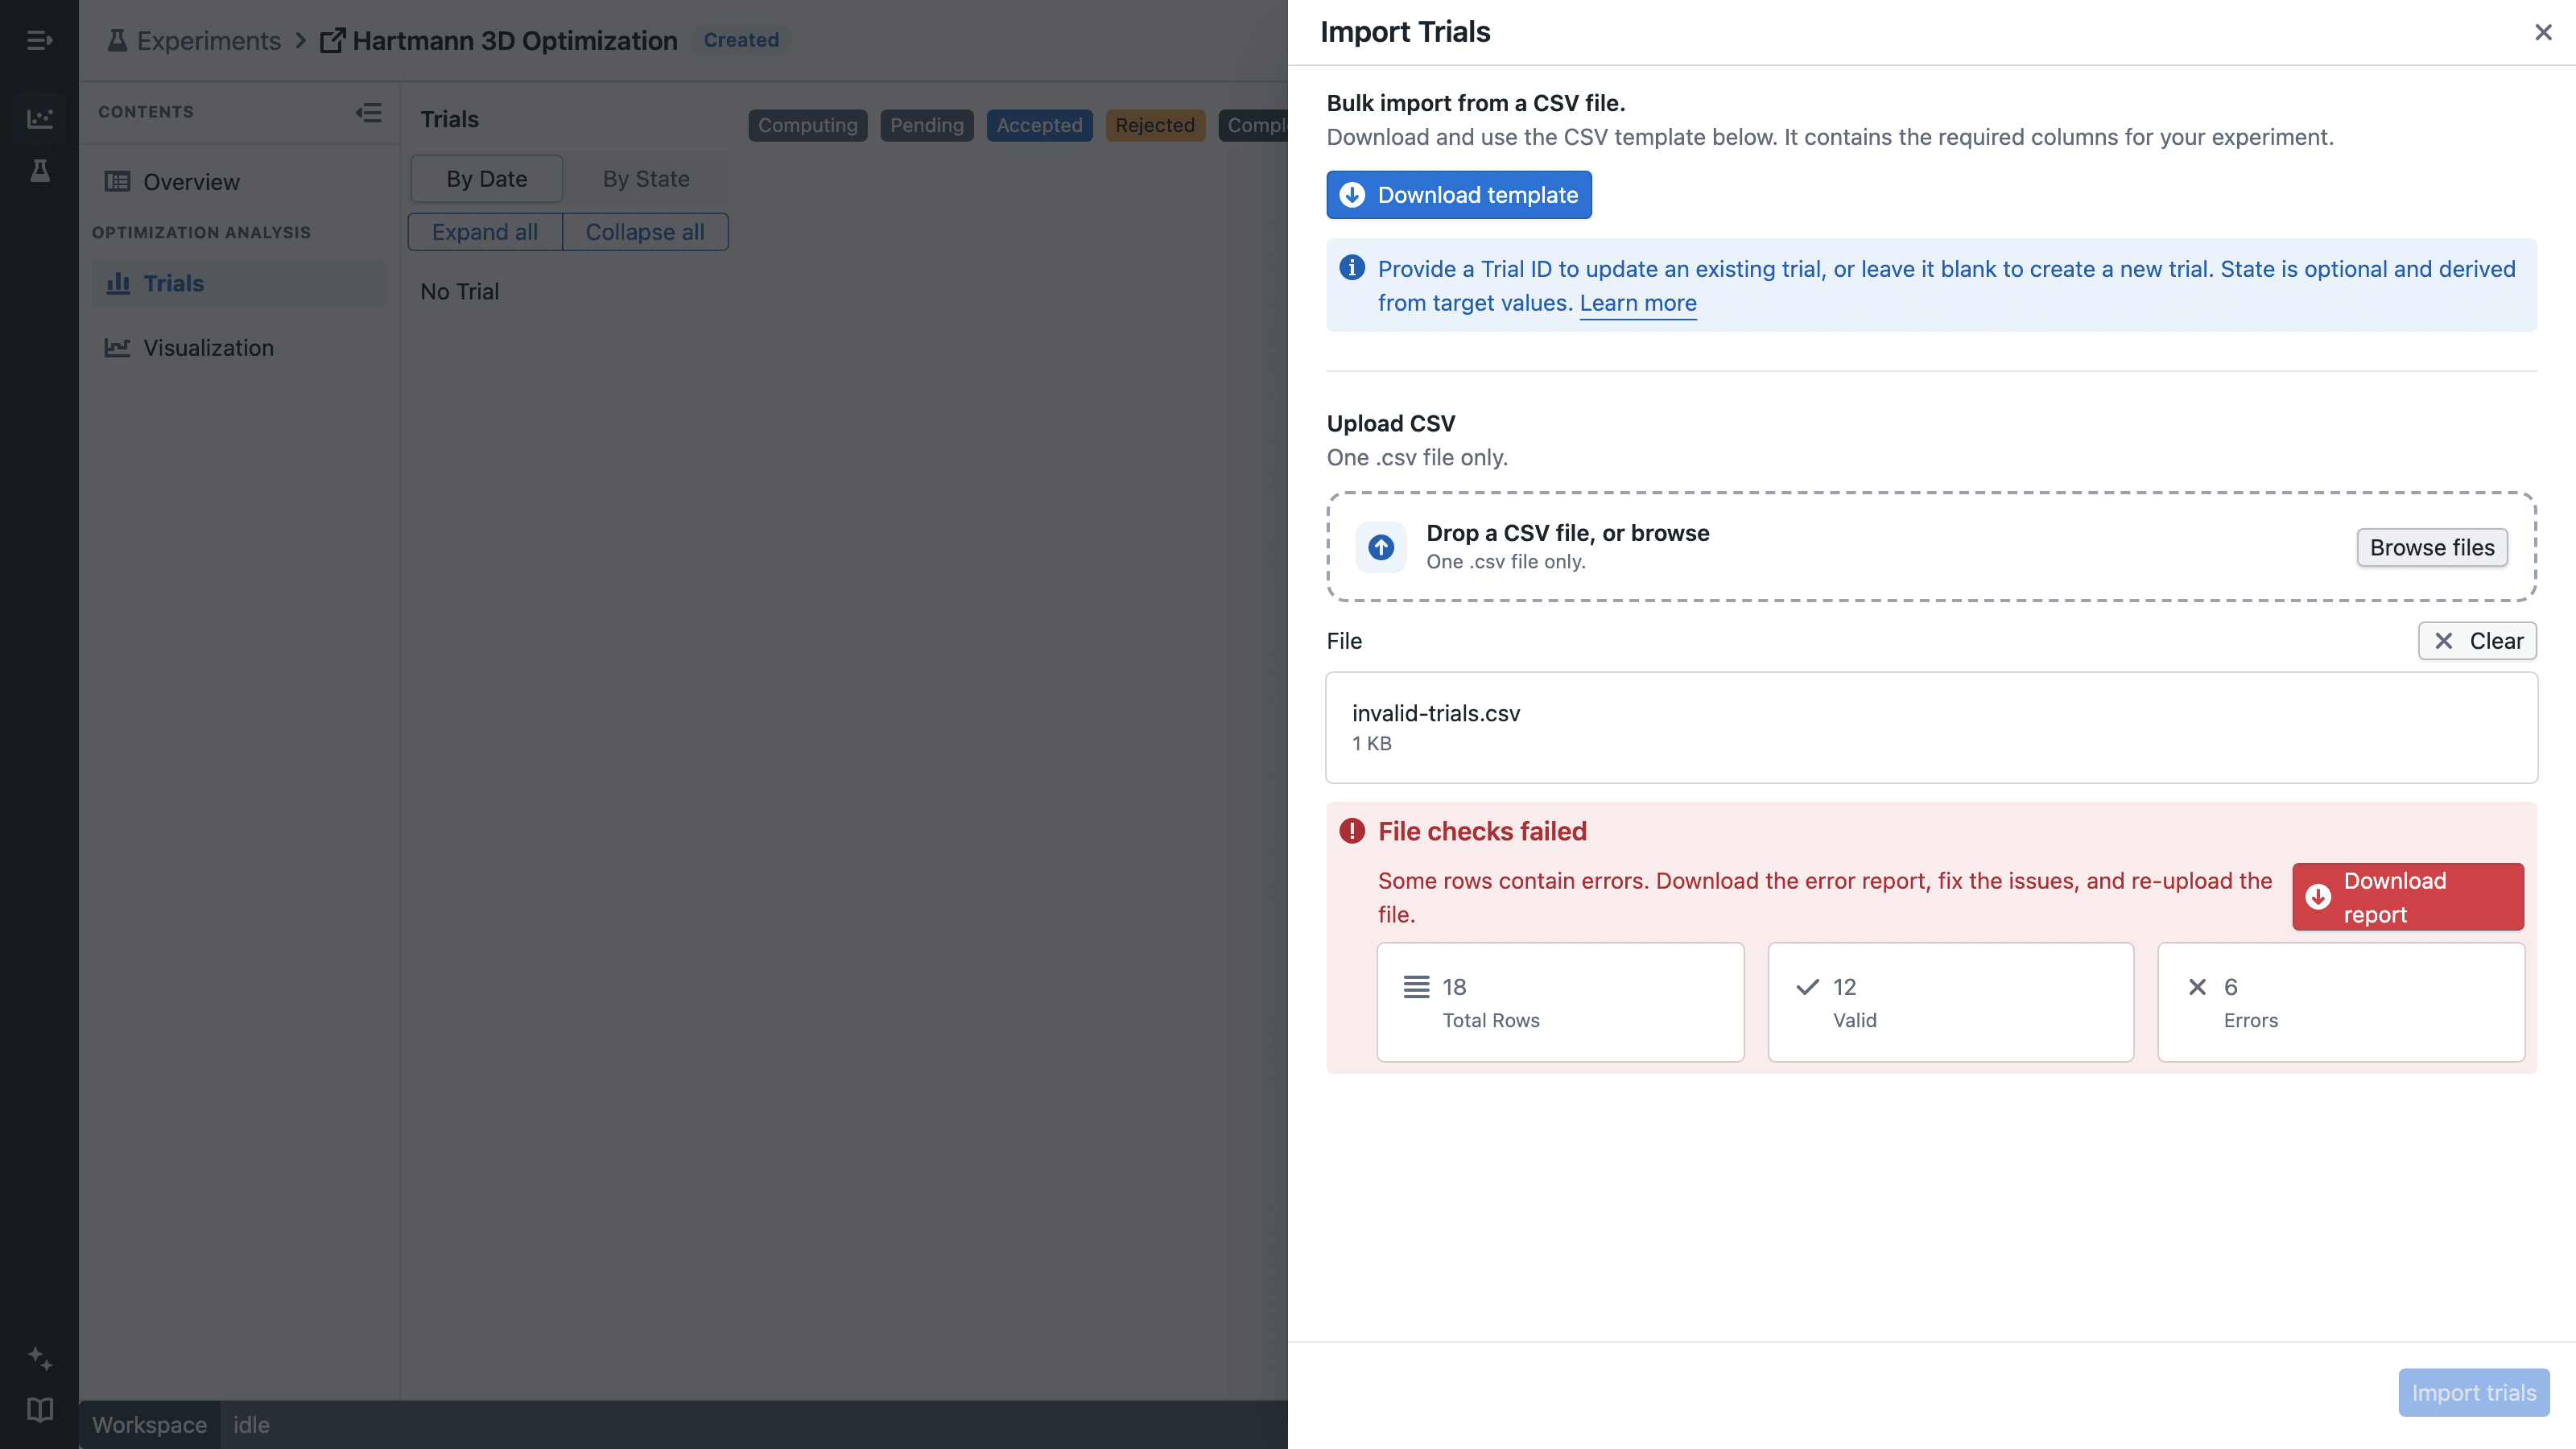This screenshot has width=2576, height=1449.
Task: Click the Trials bar chart icon
Action: 118,283
